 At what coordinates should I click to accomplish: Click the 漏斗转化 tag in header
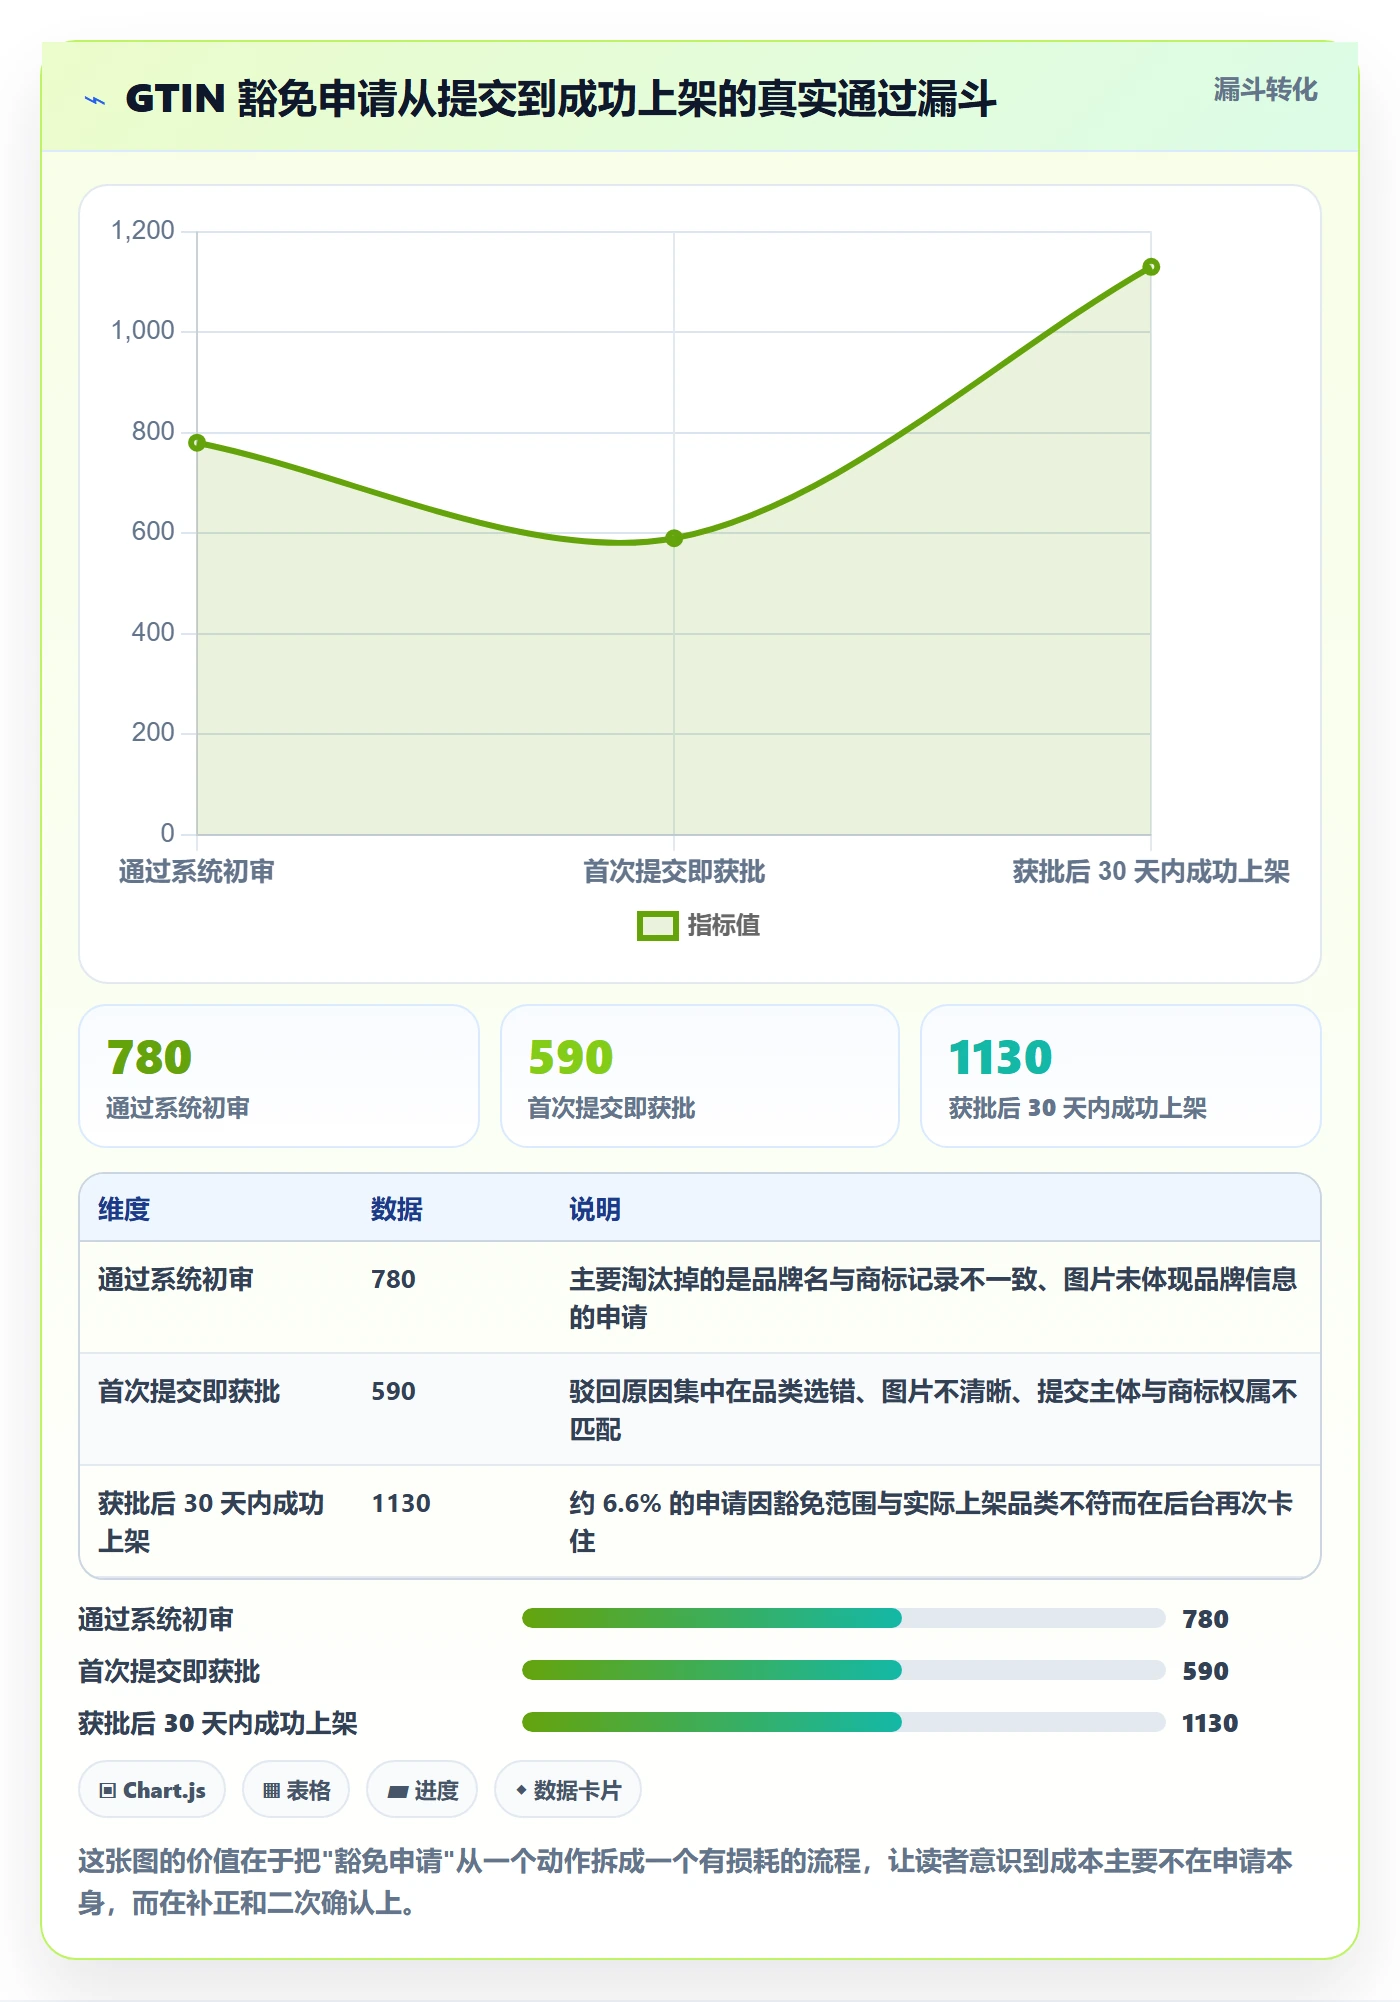point(1265,90)
